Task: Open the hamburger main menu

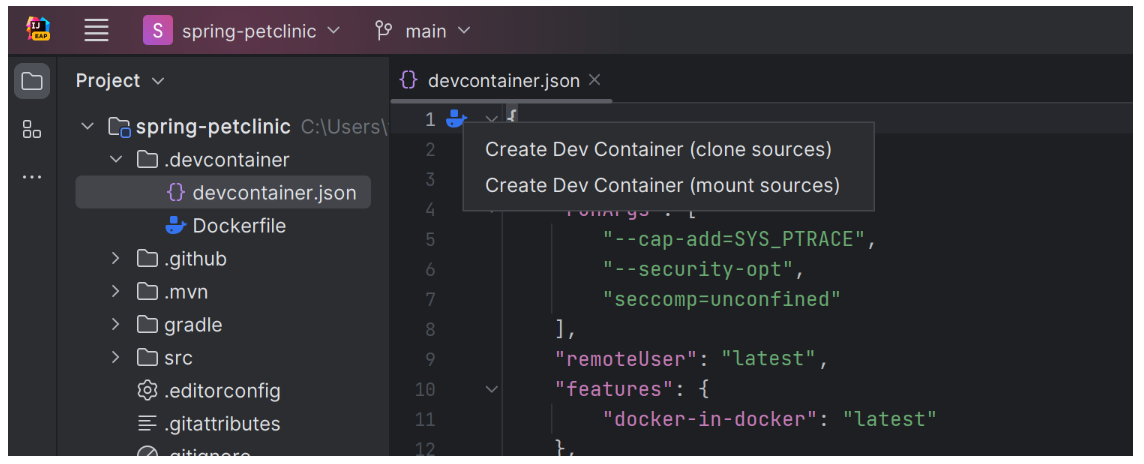Action: (x=96, y=31)
